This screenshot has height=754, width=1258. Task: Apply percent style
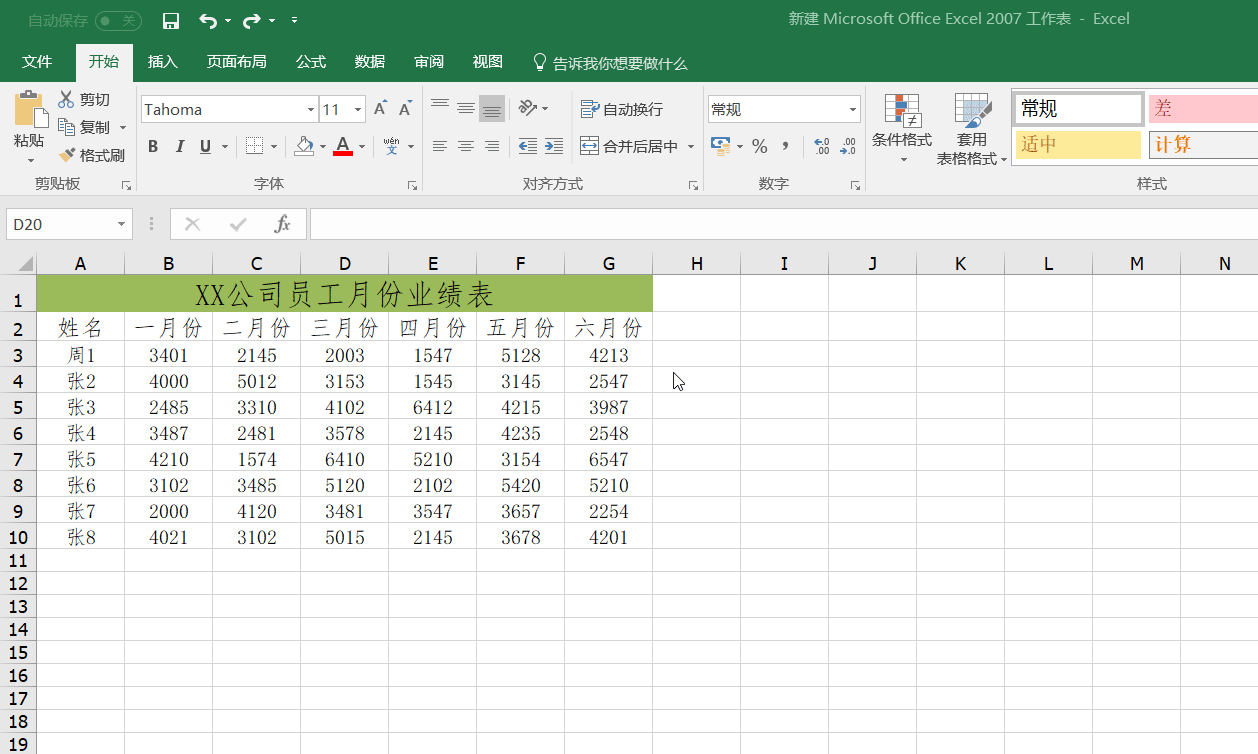click(x=760, y=147)
